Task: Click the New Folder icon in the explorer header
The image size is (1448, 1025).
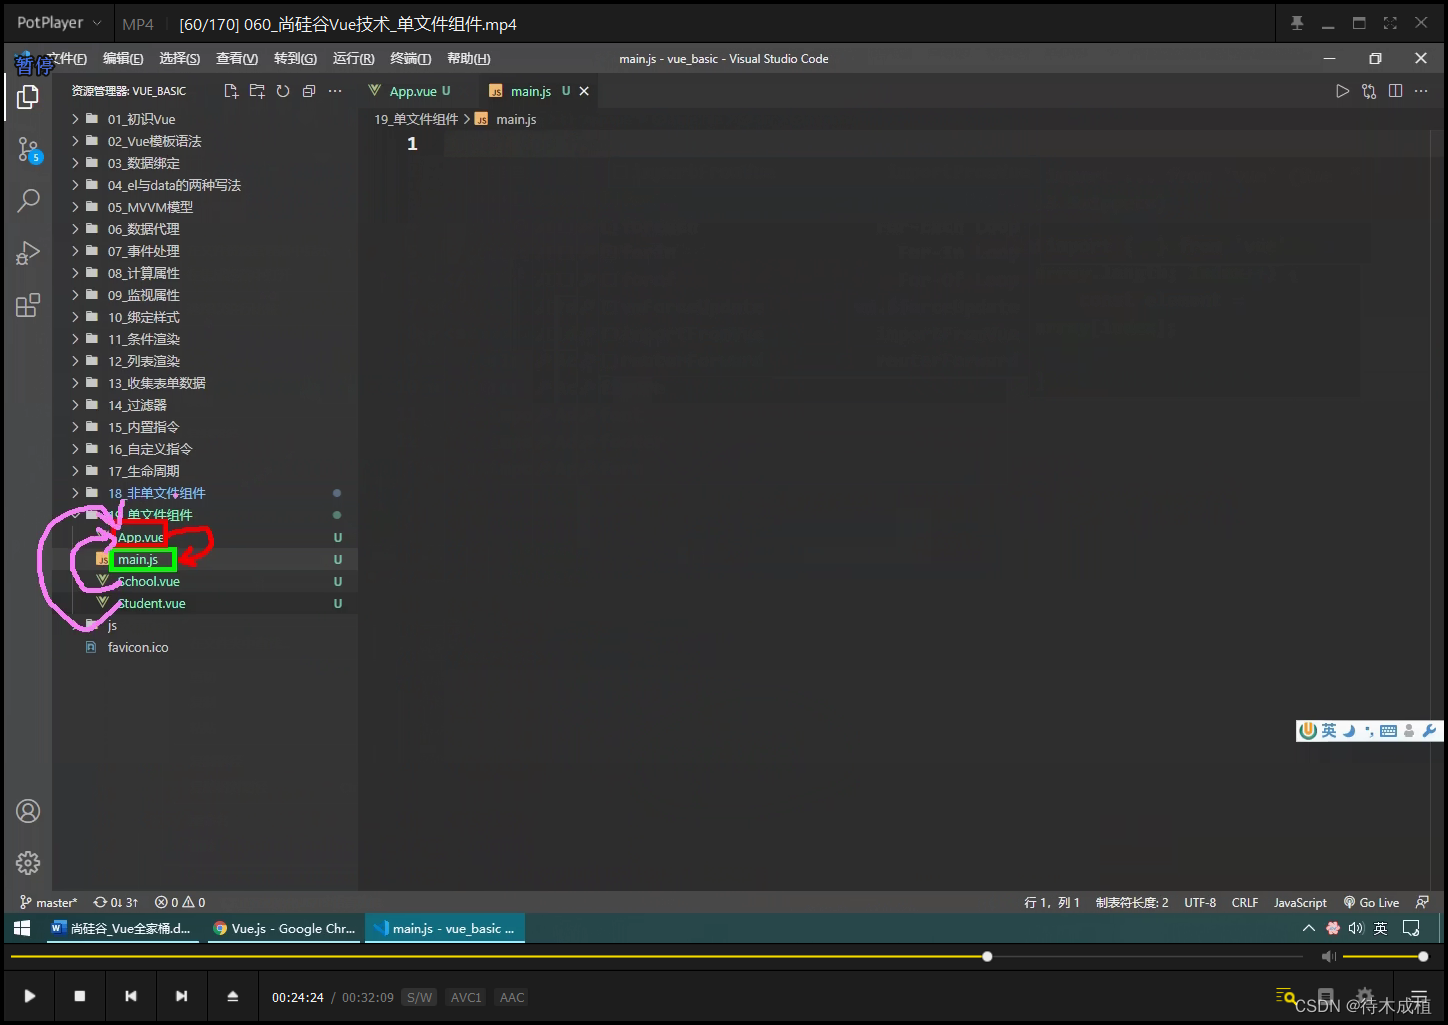Action: pyautogui.click(x=257, y=91)
